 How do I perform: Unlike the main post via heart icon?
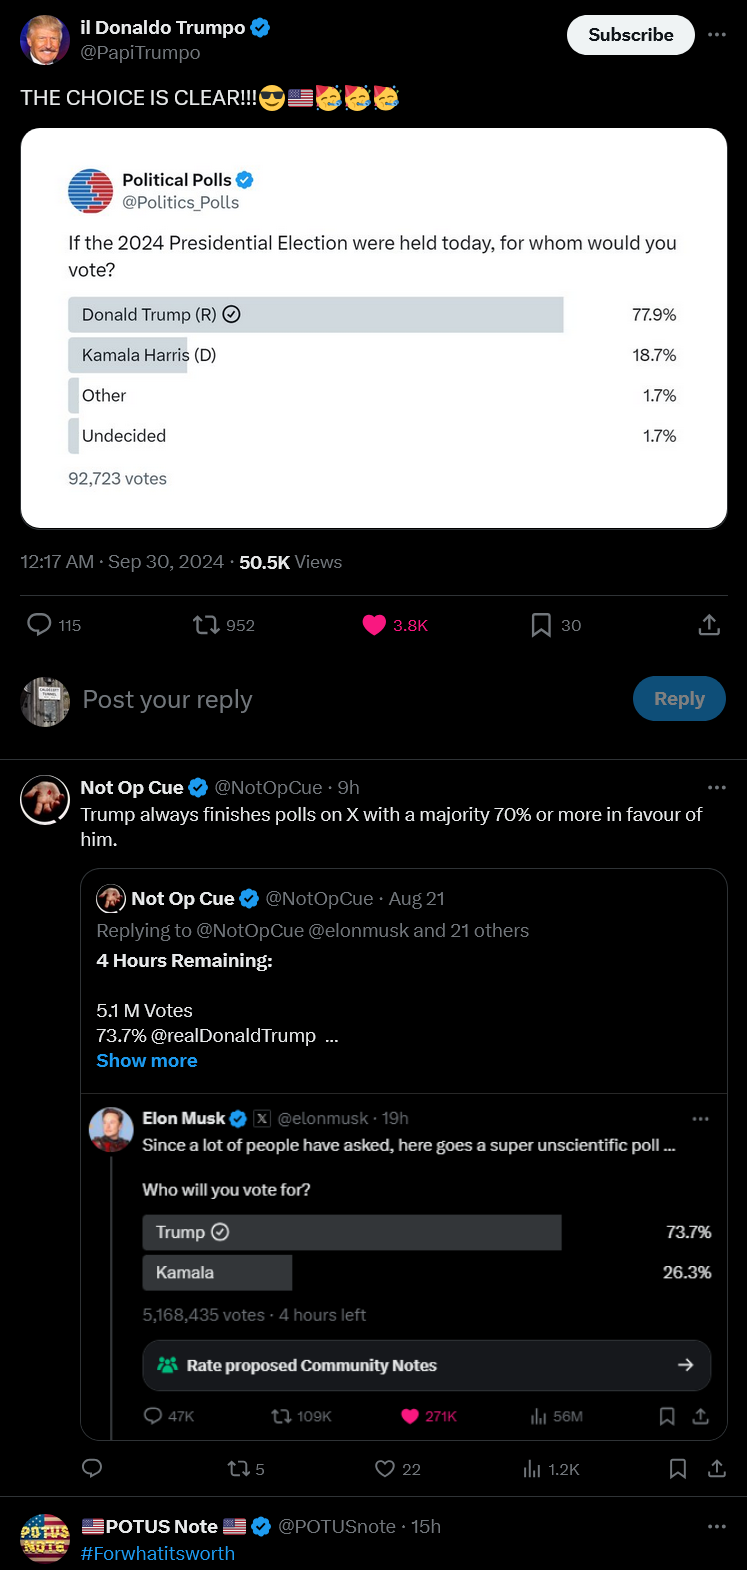(374, 625)
